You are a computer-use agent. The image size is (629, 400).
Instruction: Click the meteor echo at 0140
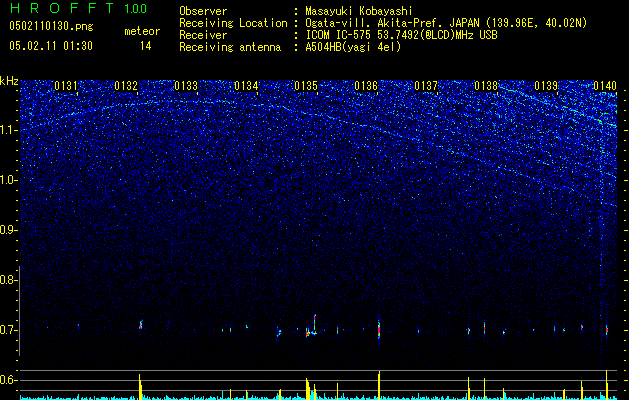[x=607, y=330]
